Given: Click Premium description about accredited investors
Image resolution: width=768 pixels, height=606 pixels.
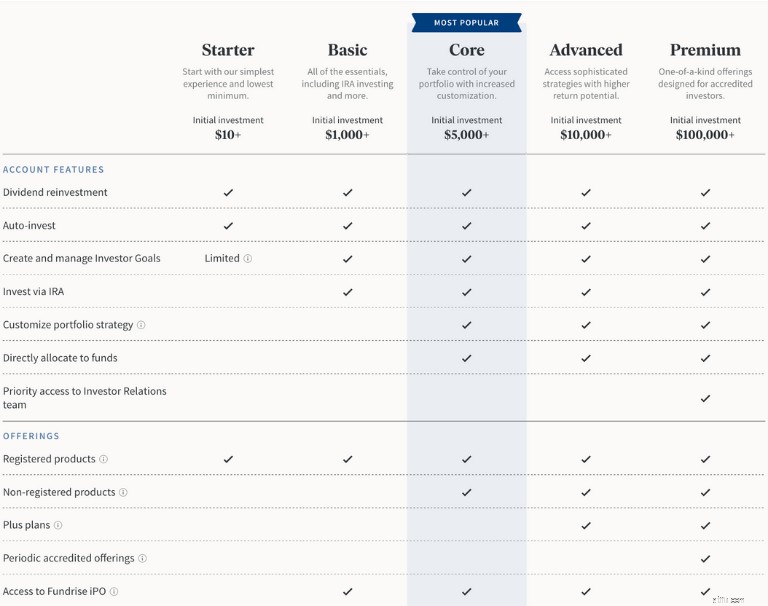Looking at the screenshot, I should pyautogui.click(x=705, y=84).
